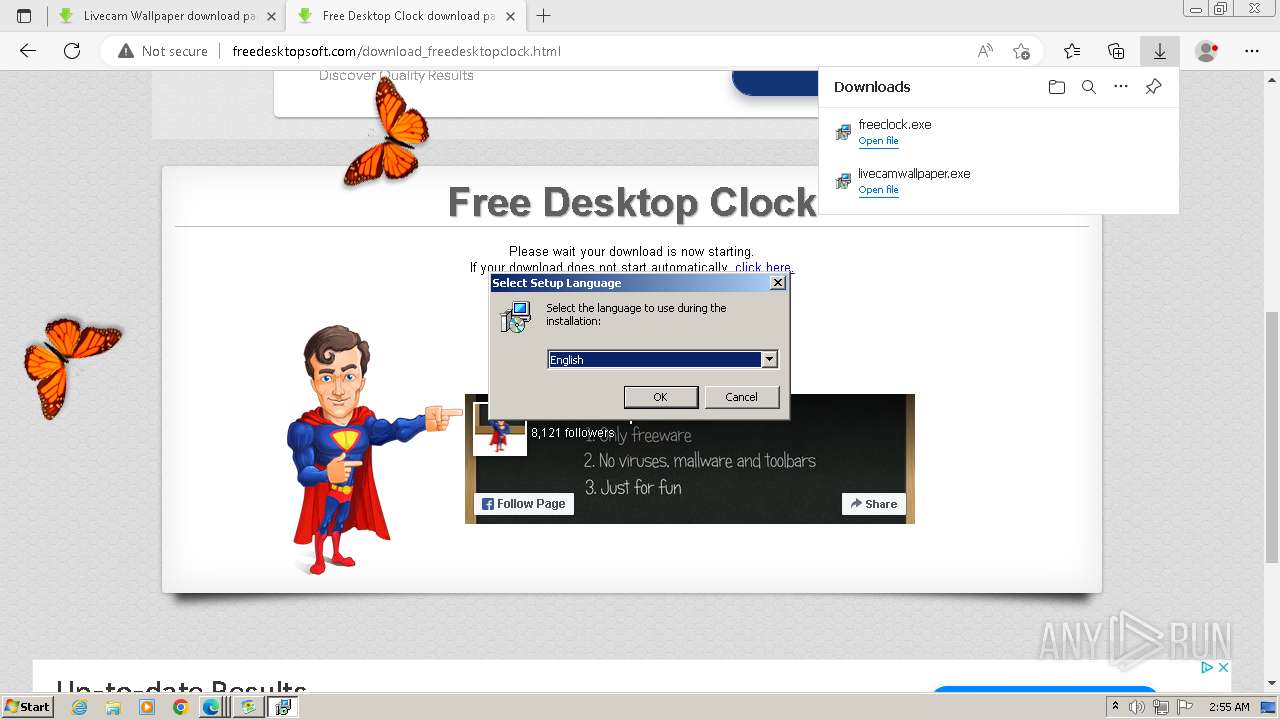The image size is (1280, 720).
Task: Click the livecamwallpaper.exe file icon
Action: point(843,181)
